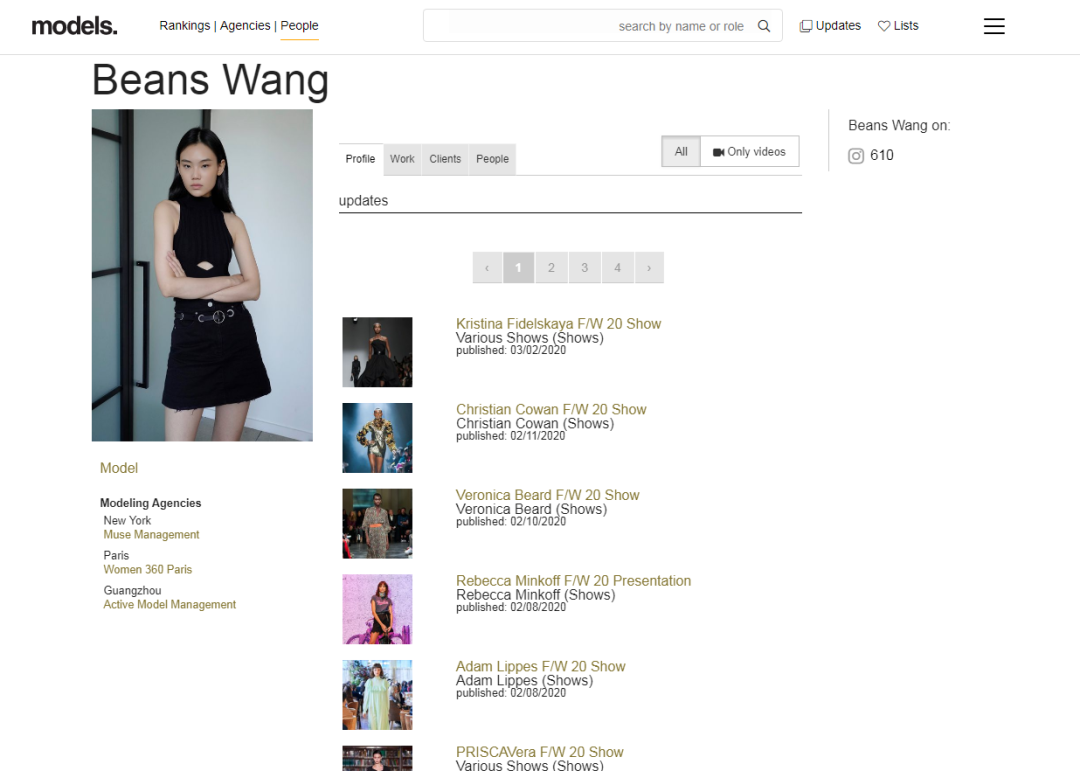Switch to the Work tab

pyautogui.click(x=402, y=159)
